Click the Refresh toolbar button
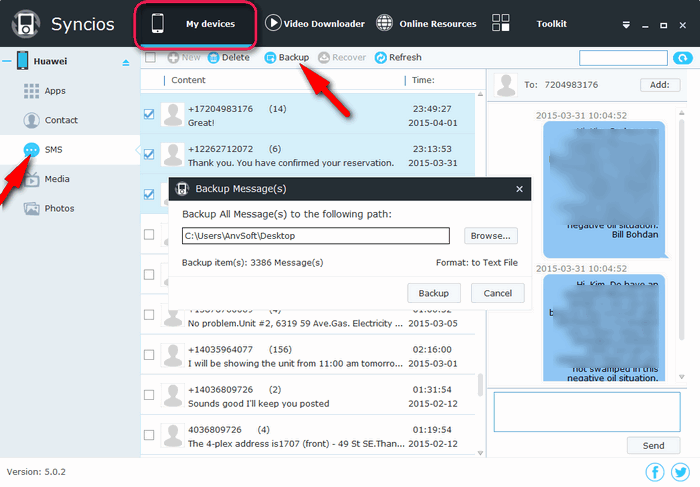This screenshot has height=487, width=700. (x=398, y=58)
